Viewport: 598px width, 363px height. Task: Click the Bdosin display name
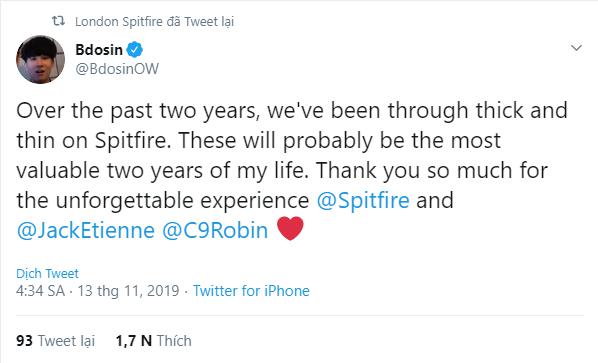tap(99, 50)
